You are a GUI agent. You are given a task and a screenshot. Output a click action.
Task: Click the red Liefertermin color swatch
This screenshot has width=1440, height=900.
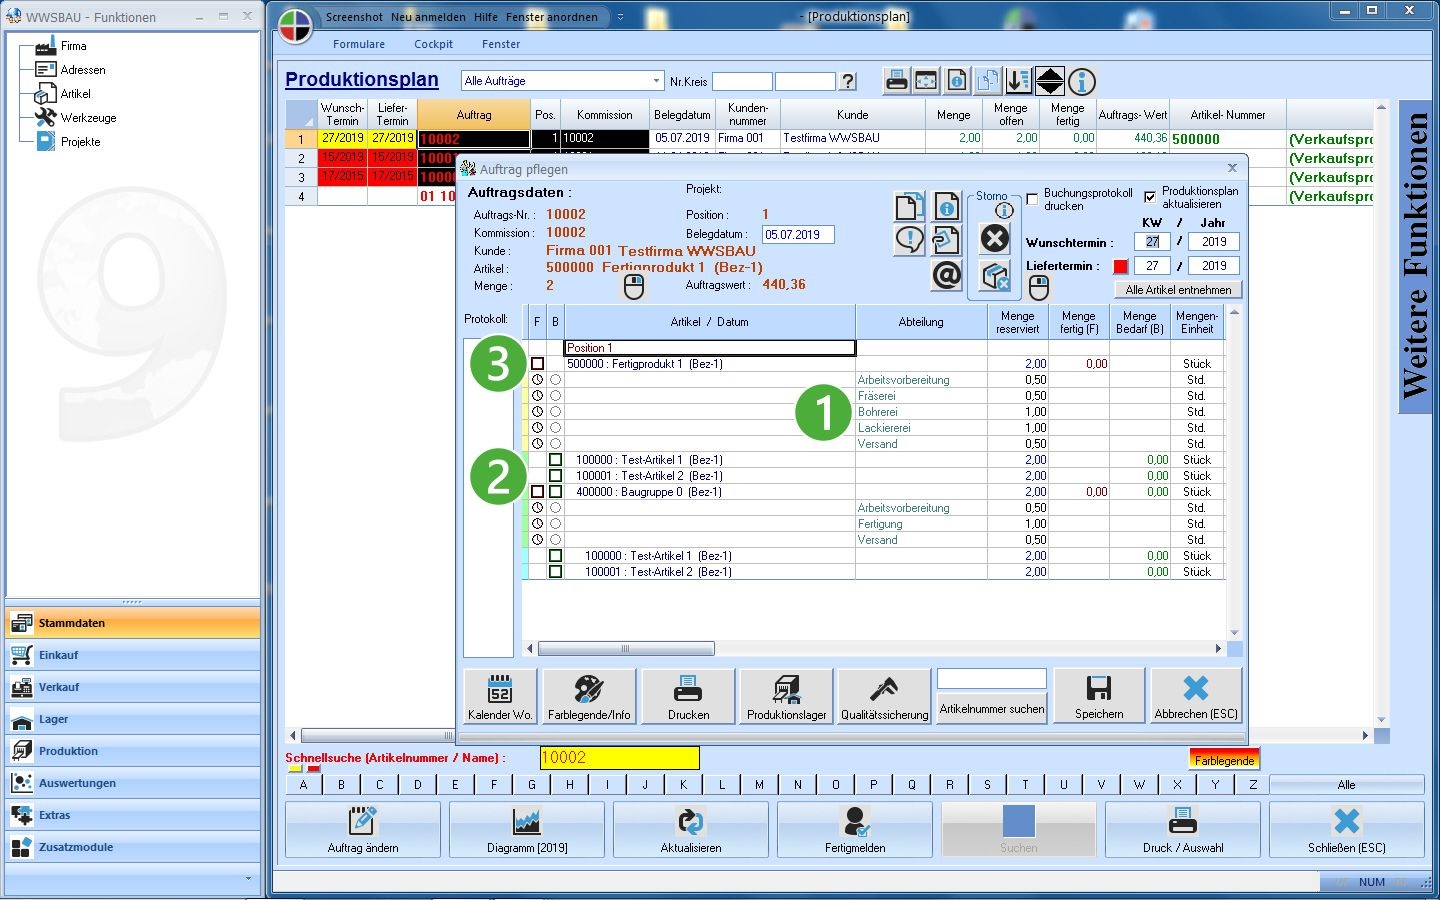coord(1121,266)
